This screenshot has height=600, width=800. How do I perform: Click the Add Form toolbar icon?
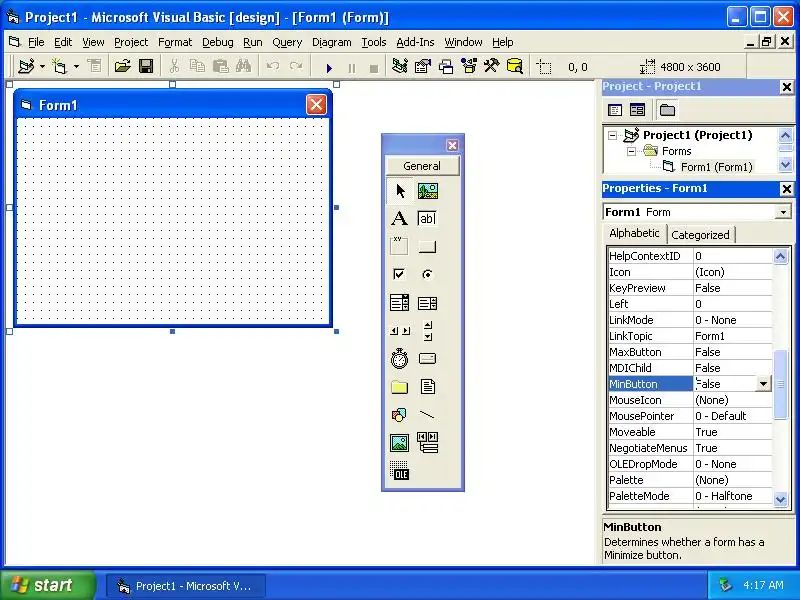click(60, 66)
